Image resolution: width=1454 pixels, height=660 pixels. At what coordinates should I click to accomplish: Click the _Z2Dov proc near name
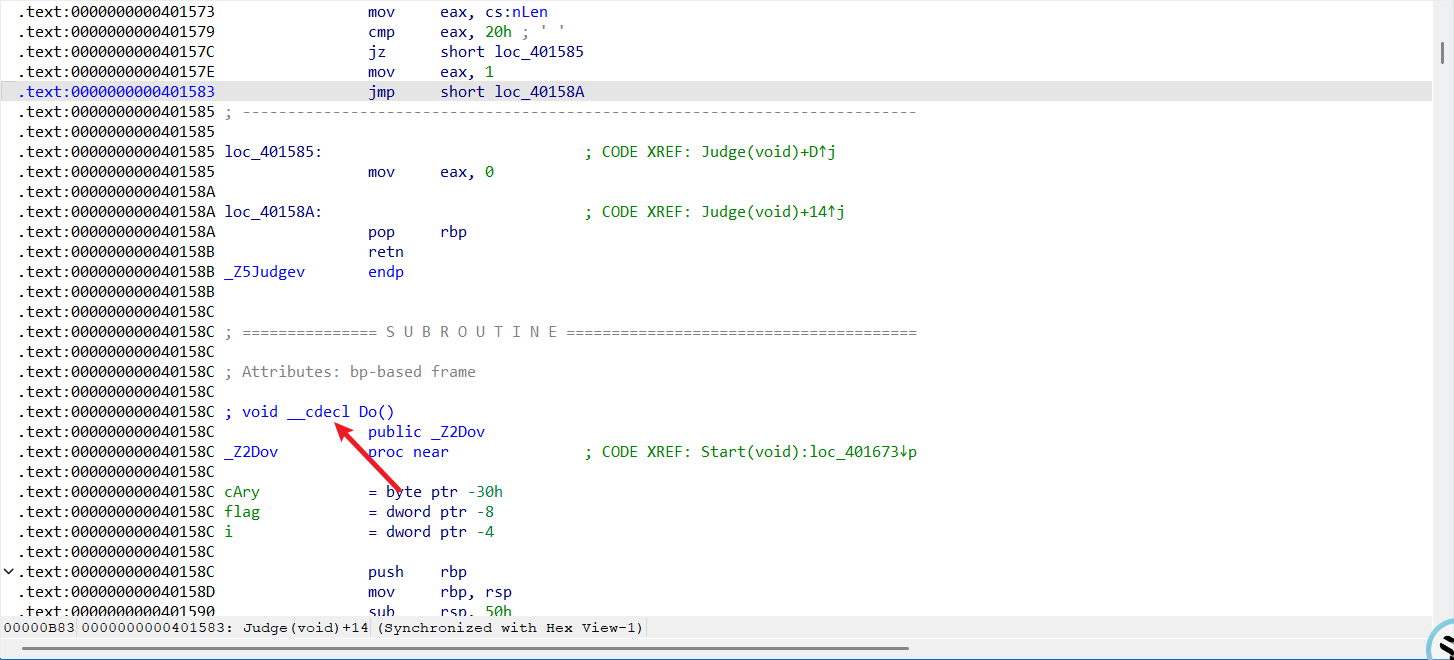(251, 452)
